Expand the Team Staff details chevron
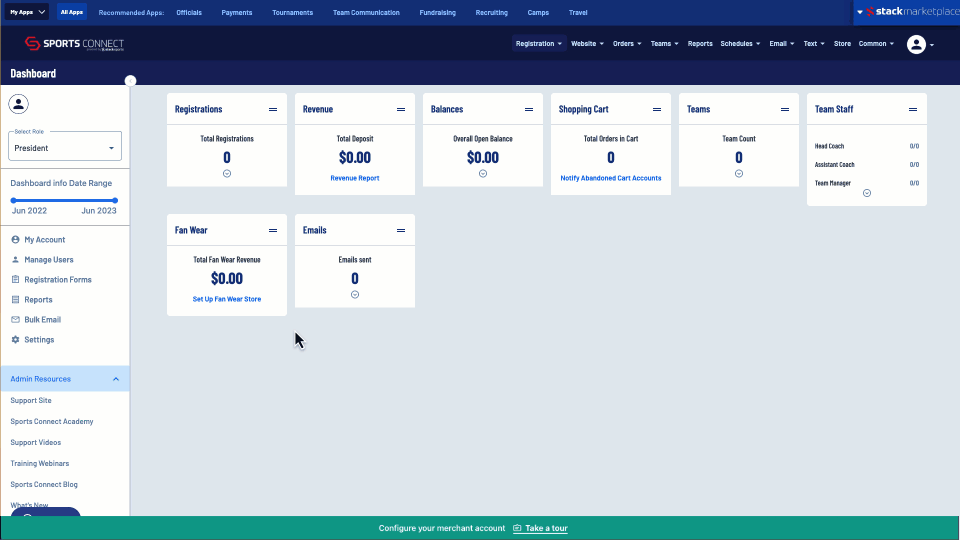 pyautogui.click(x=867, y=193)
